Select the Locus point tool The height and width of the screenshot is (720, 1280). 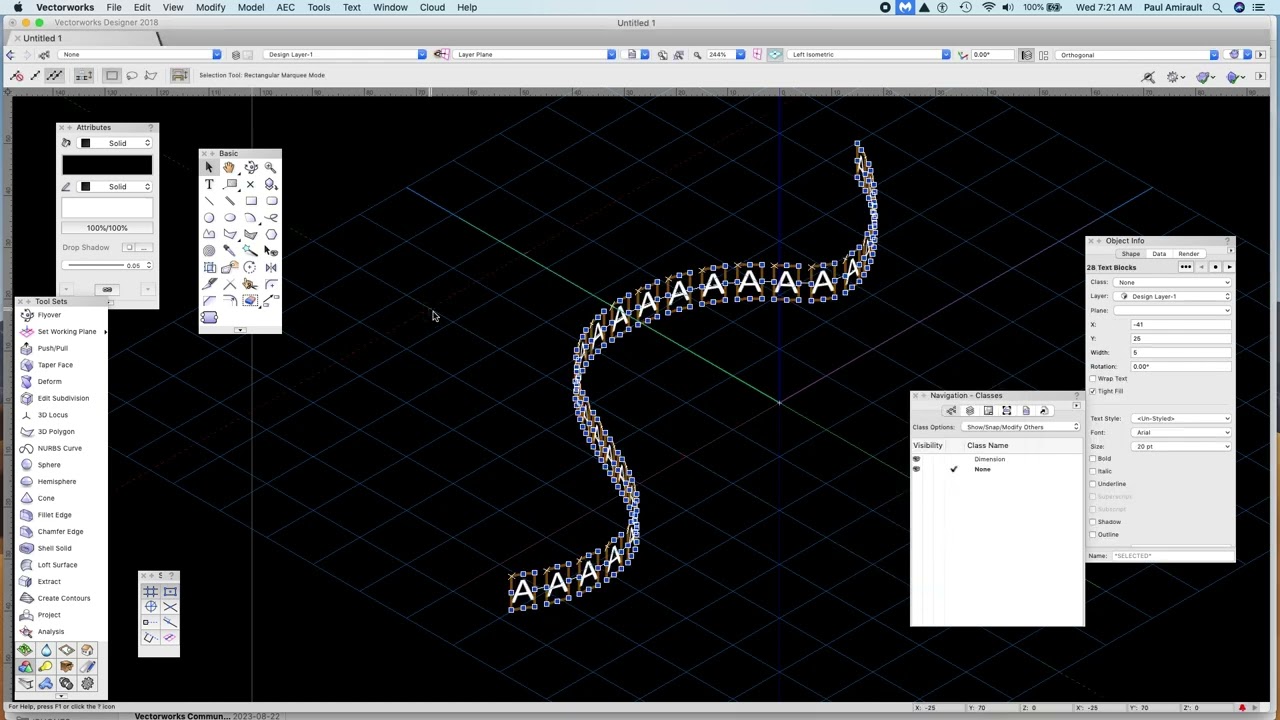tap(250, 185)
